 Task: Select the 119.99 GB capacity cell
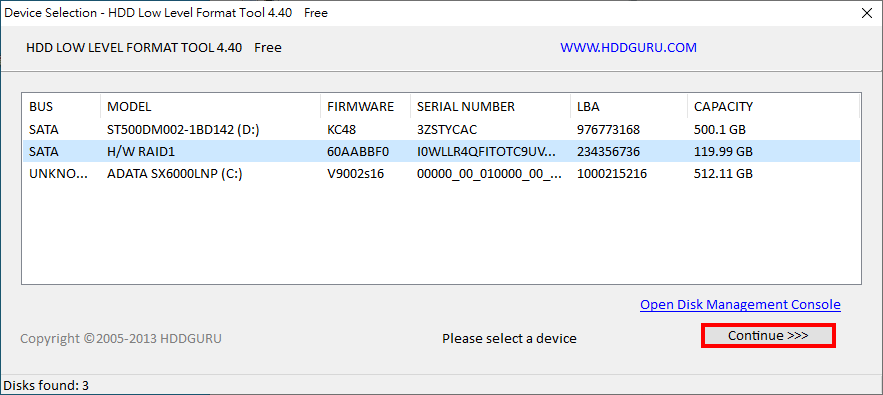click(x=723, y=152)
